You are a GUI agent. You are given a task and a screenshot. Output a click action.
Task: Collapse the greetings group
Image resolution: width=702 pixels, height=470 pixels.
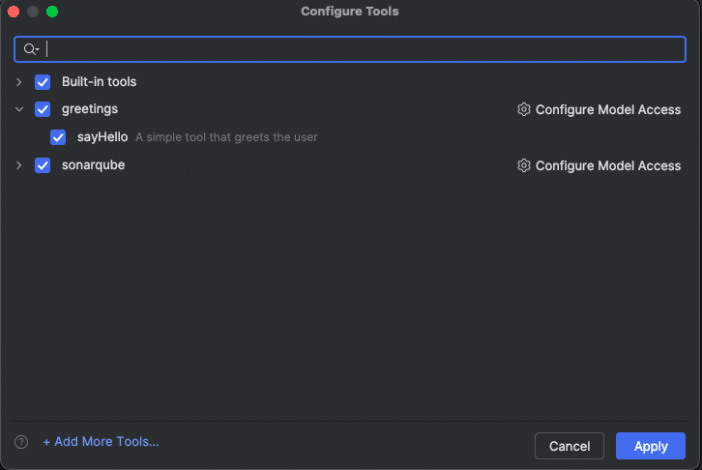pyautogui.click(x=19, y=109)
